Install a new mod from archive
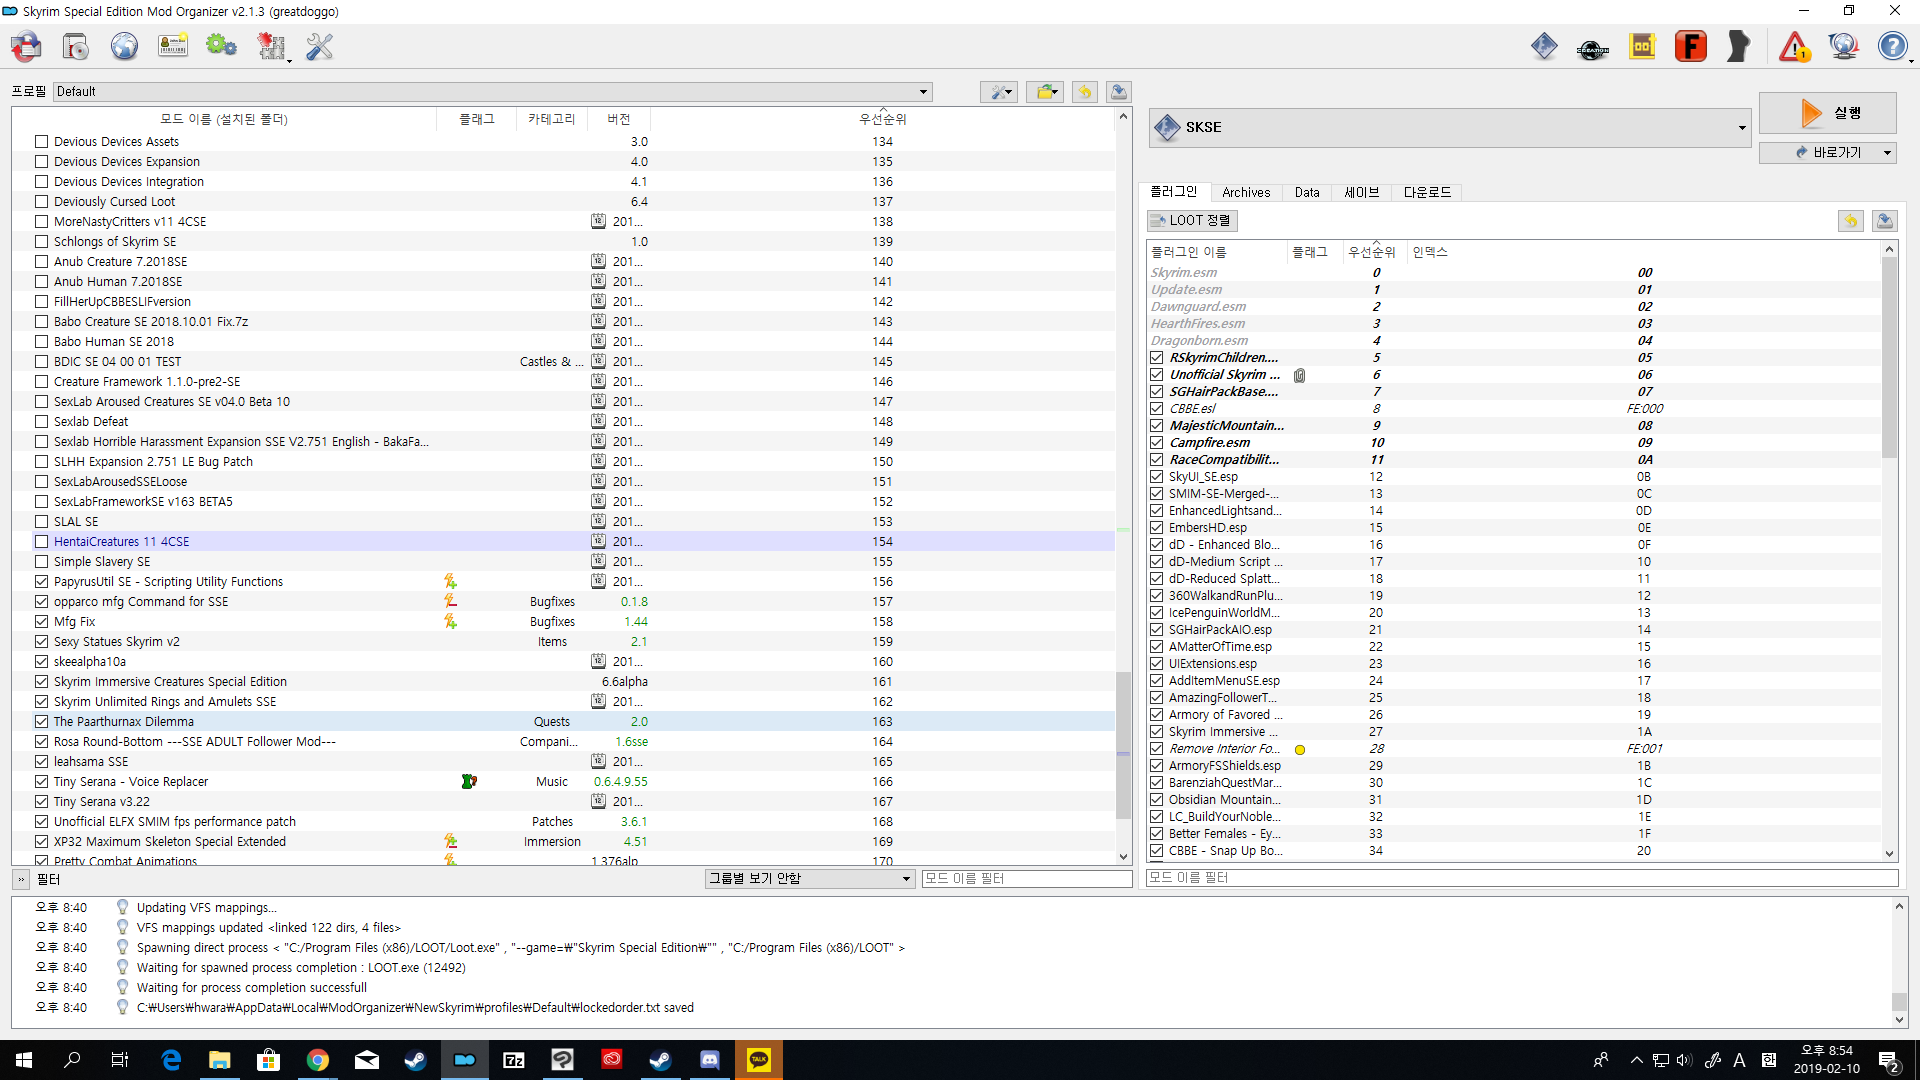This screenshot has width=1920, height=1080. pos(76,46)
